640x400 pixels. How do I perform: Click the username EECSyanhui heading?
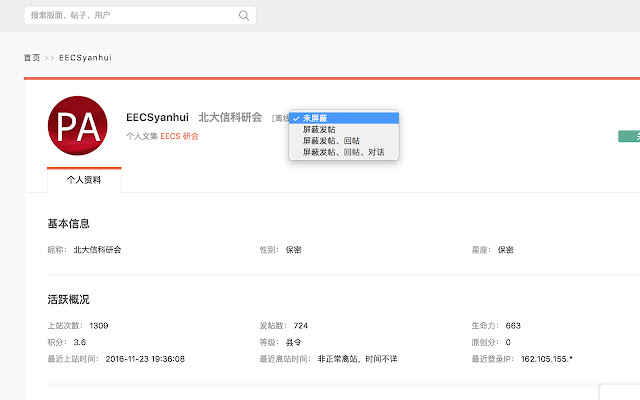[x=158, y=118]
